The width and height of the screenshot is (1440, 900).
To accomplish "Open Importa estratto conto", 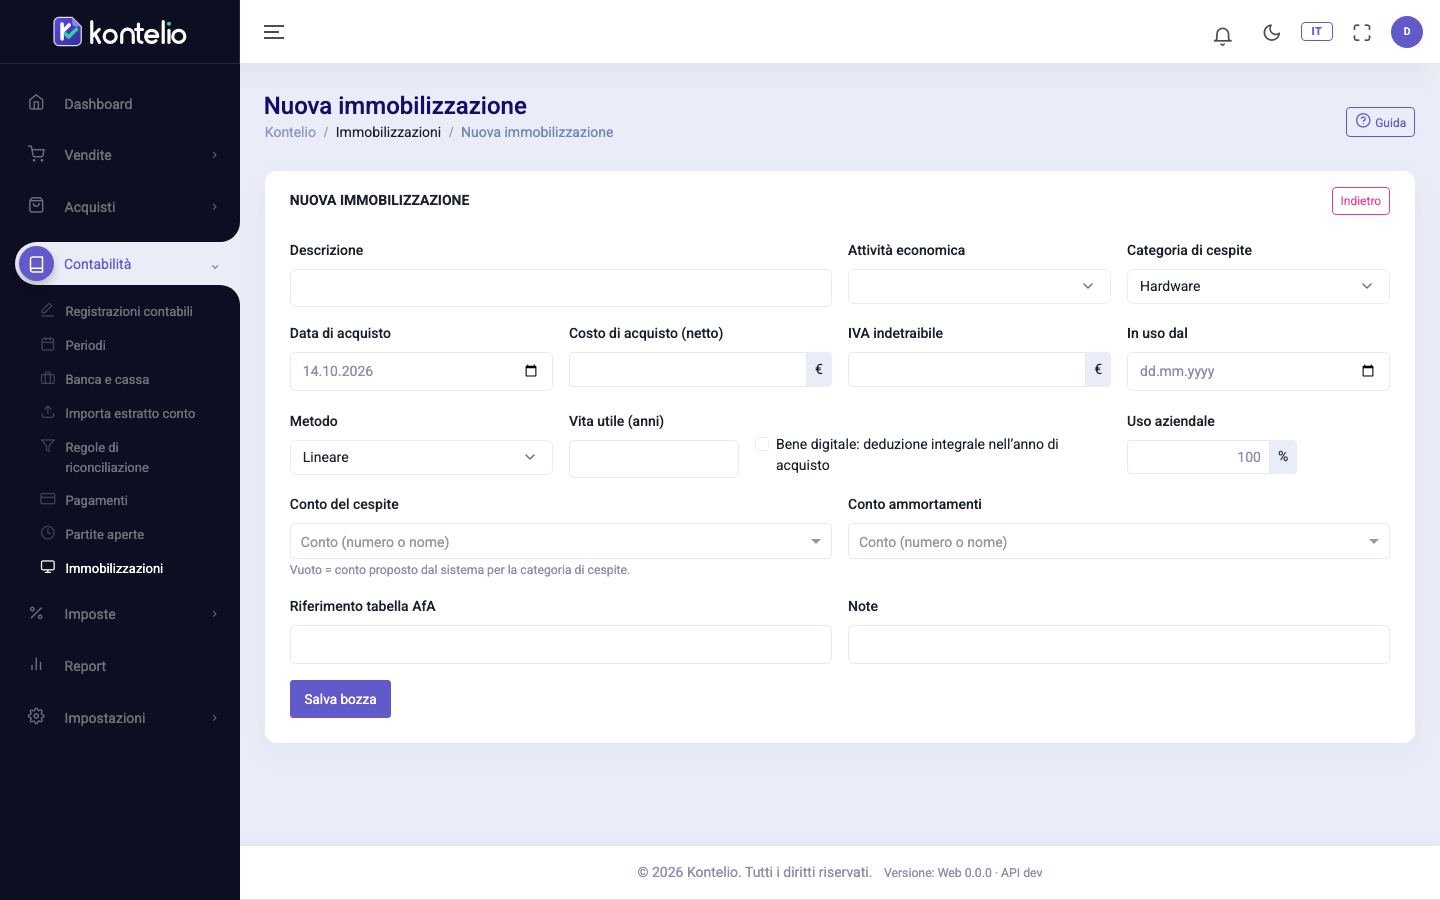I will click(x=130, y=413).
